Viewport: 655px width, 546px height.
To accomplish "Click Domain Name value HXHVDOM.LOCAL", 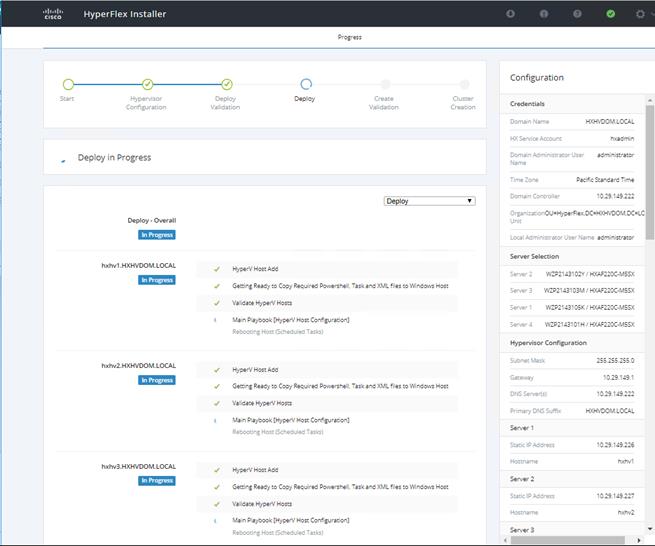I will point(610,122).
